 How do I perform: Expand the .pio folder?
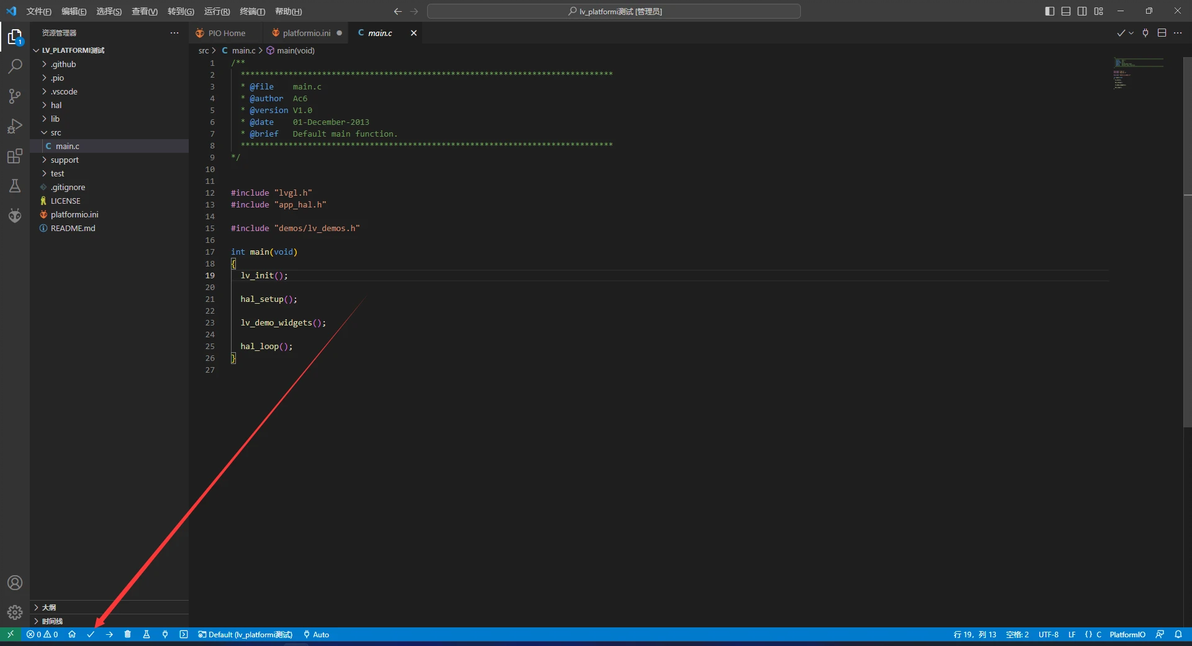[109, 78]
